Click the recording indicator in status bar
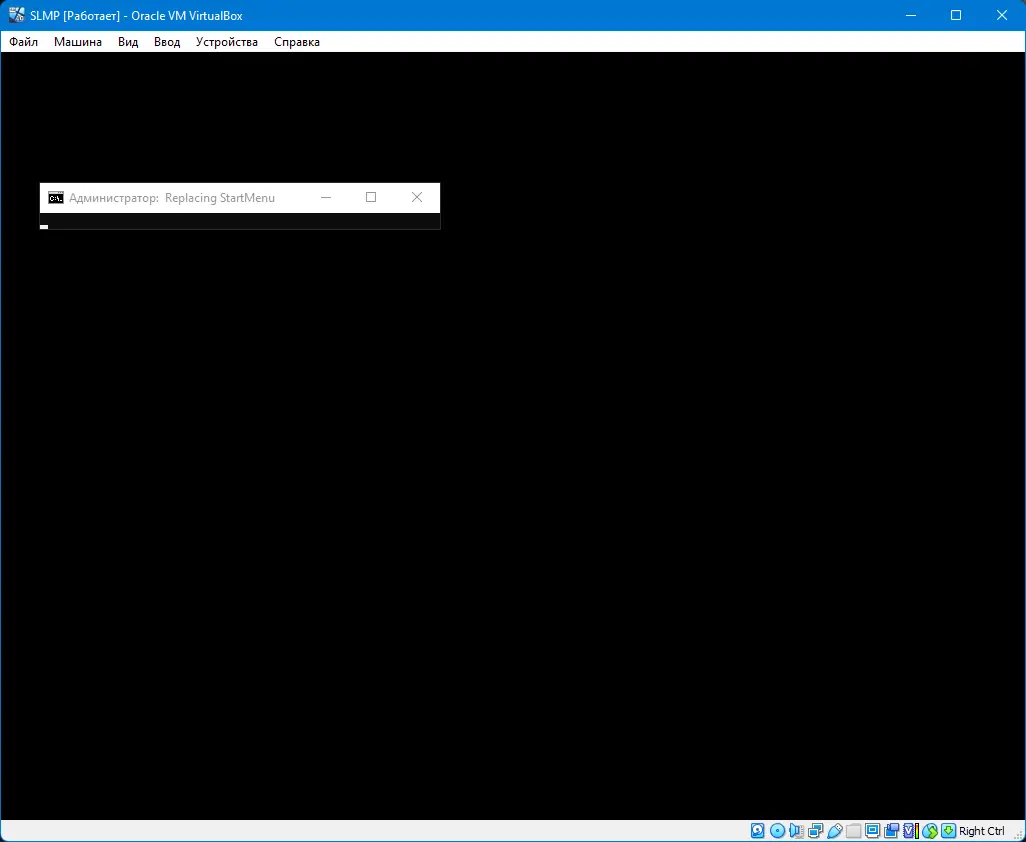The image size is (1026, 842). tap(890, 830)
